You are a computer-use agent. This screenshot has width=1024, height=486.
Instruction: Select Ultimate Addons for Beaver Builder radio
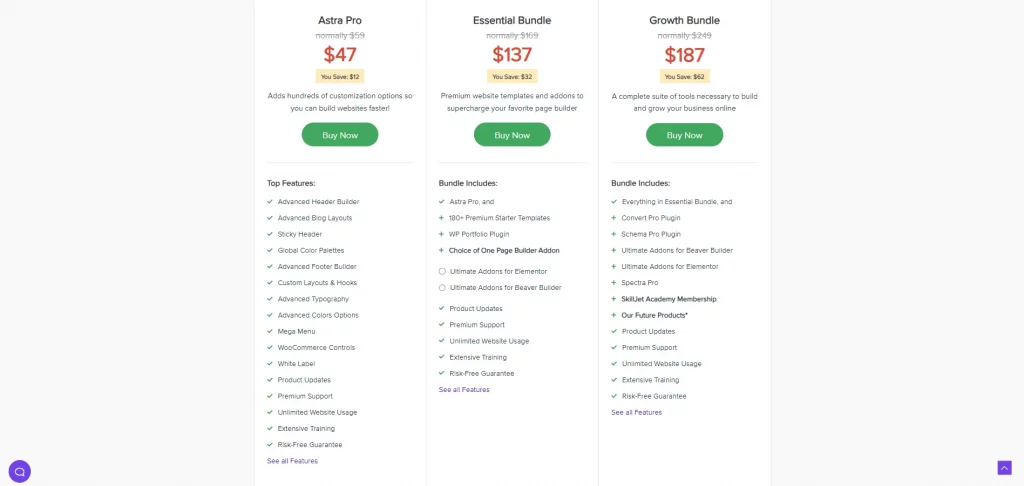tap(442, 287)
